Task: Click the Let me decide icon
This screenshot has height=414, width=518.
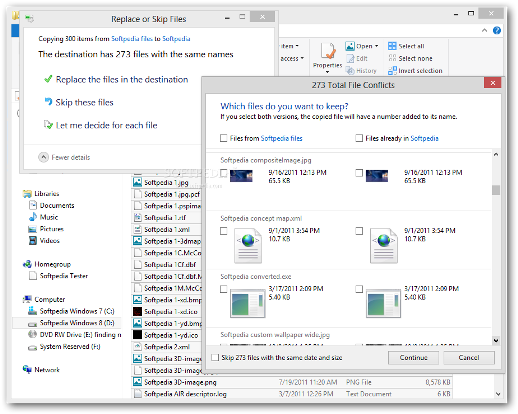Action: pos(48,125)
